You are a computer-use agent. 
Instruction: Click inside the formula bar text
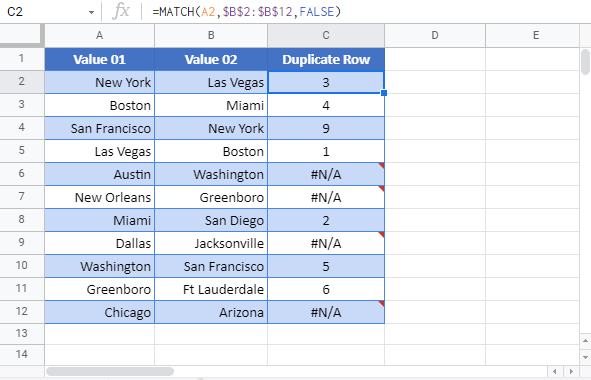[x=247, y=12]
